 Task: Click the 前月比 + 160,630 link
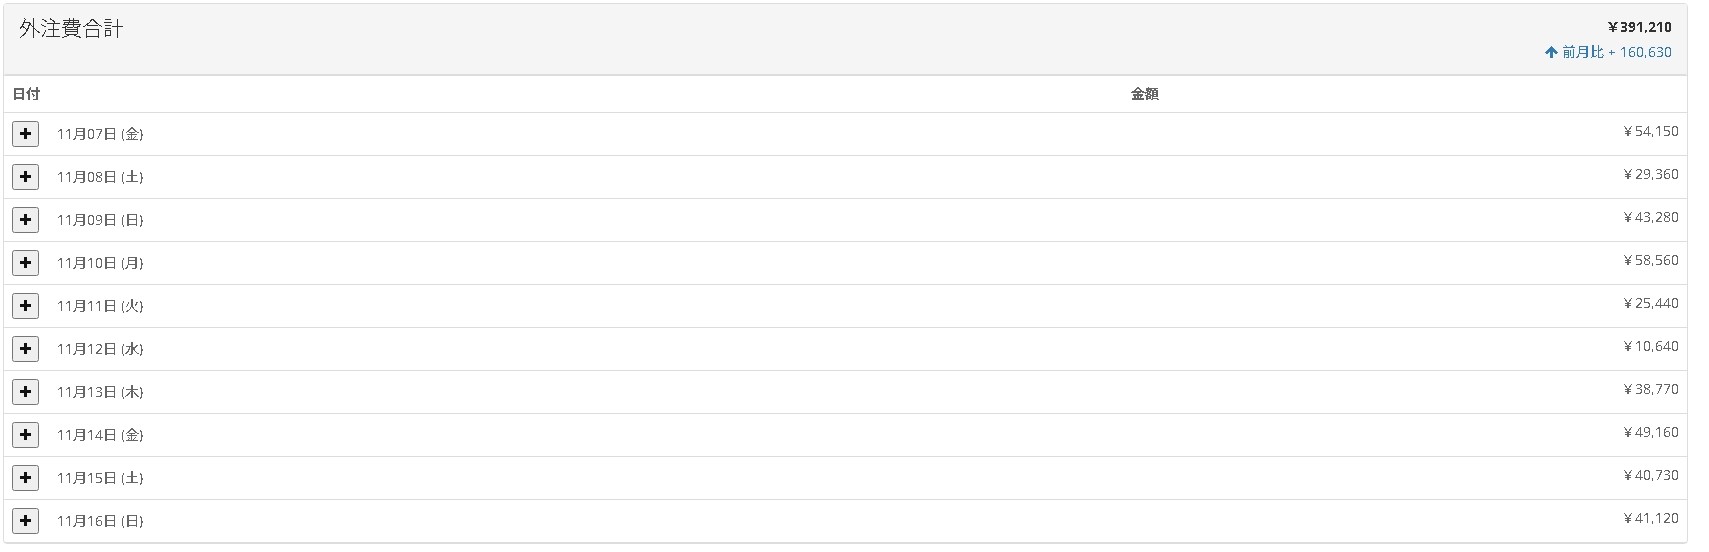click(1616, 52)
